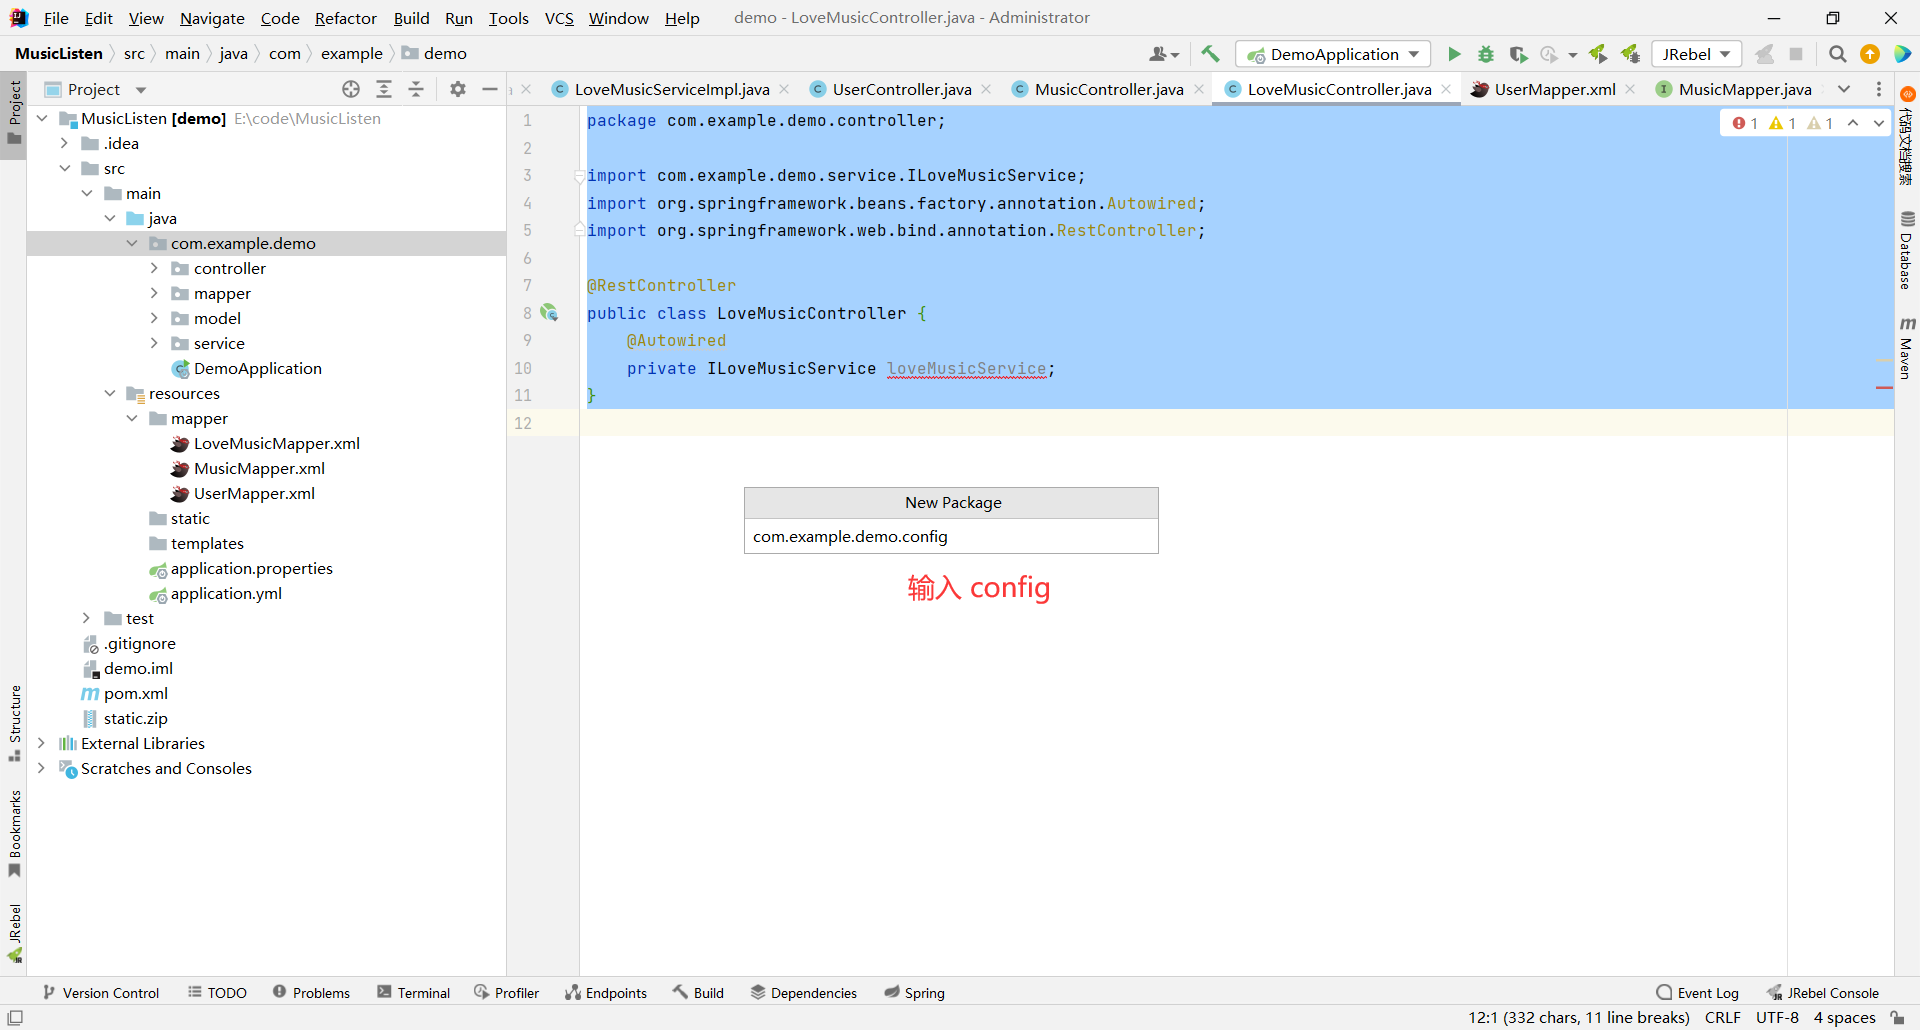Switch to MusicController.java tab
1920x1030 pixels.
(1108, 89)
